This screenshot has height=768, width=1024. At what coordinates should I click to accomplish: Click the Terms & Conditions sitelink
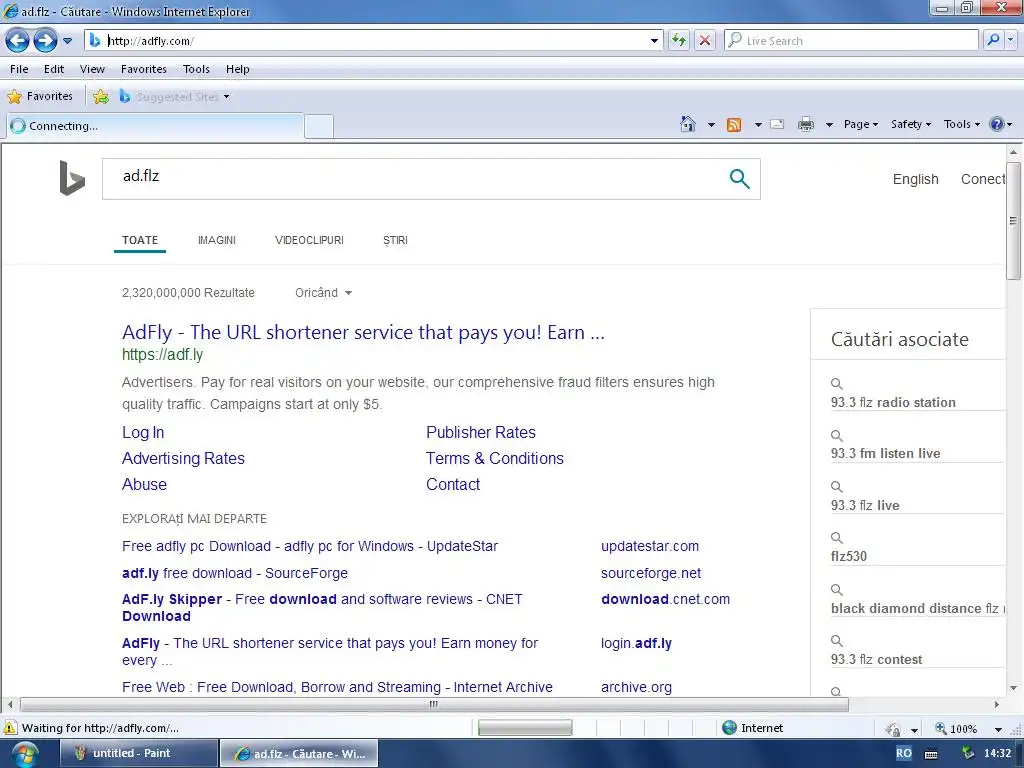point(494,458)
